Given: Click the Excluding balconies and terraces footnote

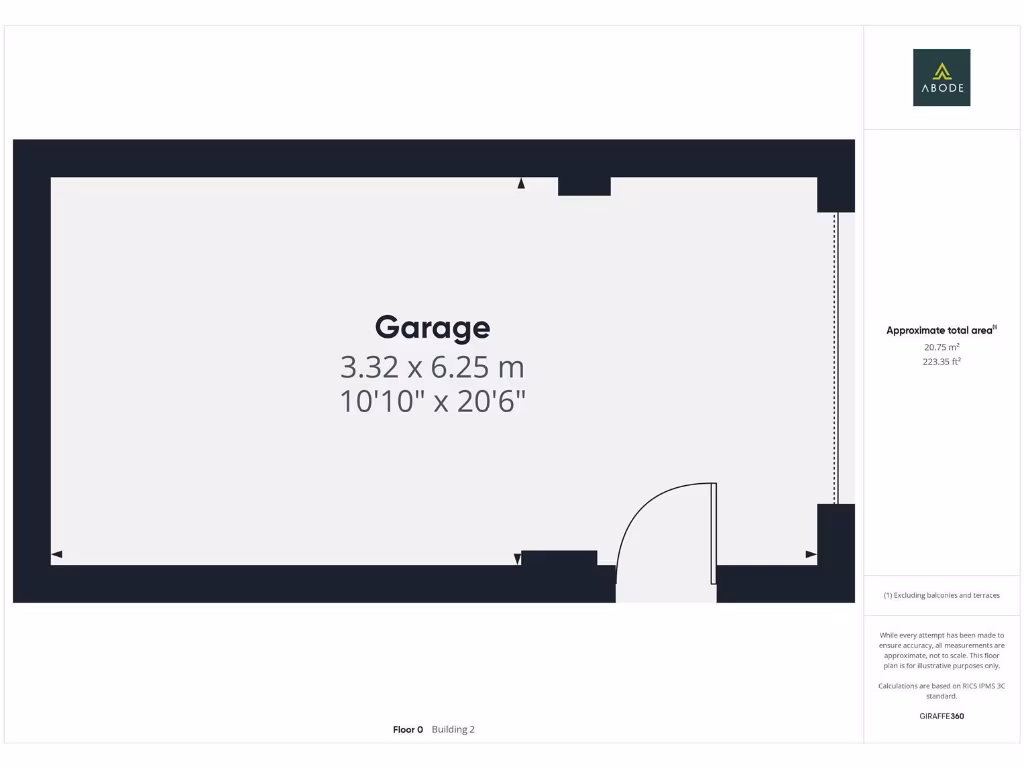Looking at the screenshot, I should click(941, 595).
